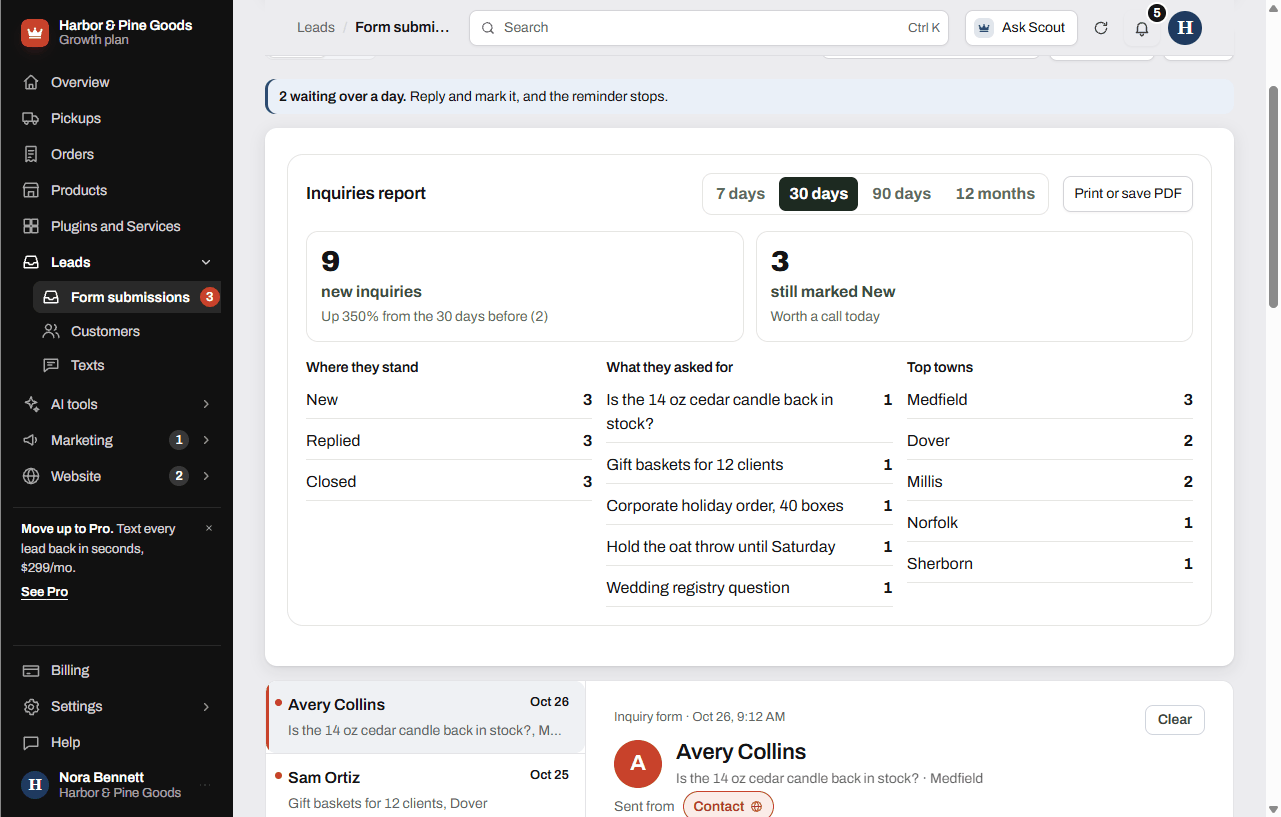This screenshot has width=1281, height=817.
Task: Switch report range to 7 days
Action: tap(740, 194)
